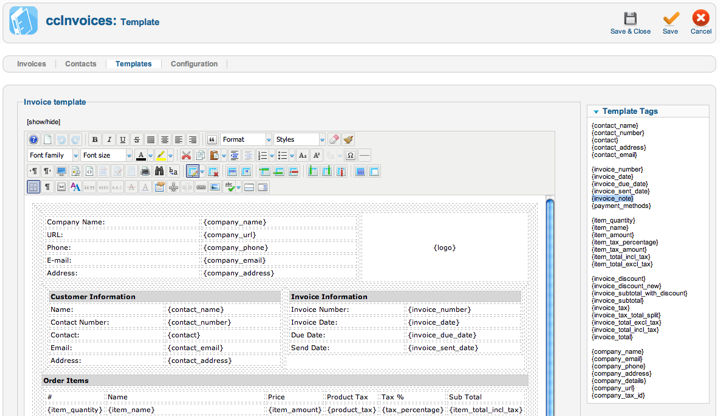Open the Configuration tab
Screen dimensions: 720x416
coord(194,64)
